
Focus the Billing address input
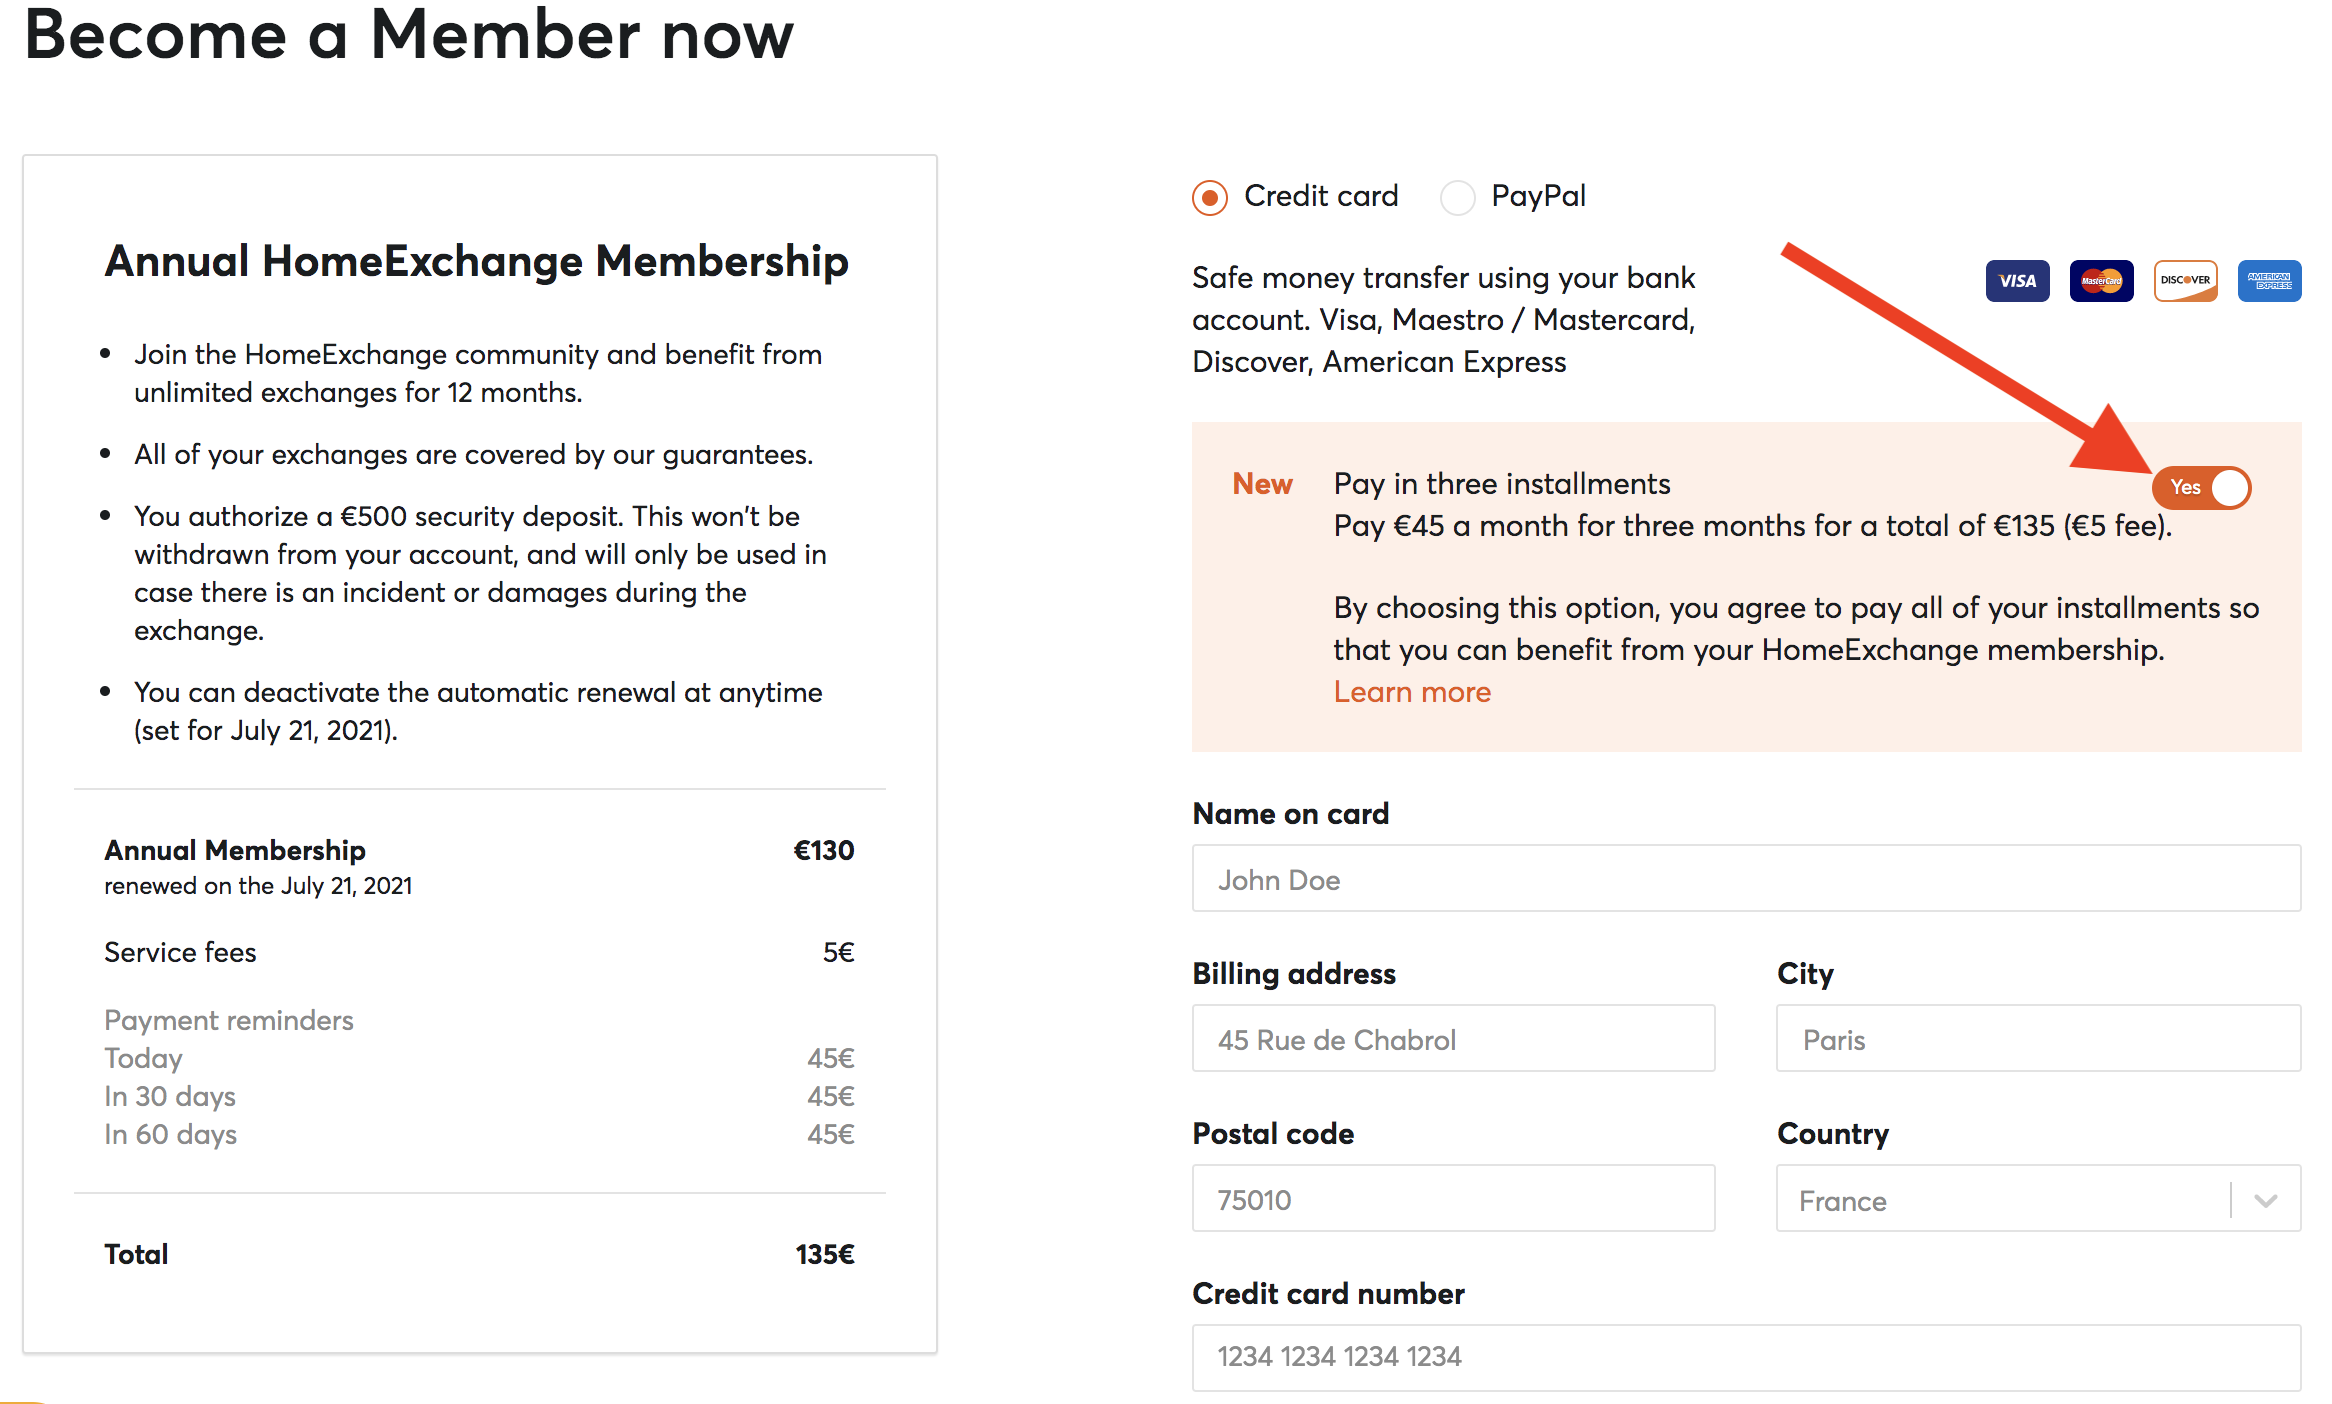click(x=1454, y=1038)
